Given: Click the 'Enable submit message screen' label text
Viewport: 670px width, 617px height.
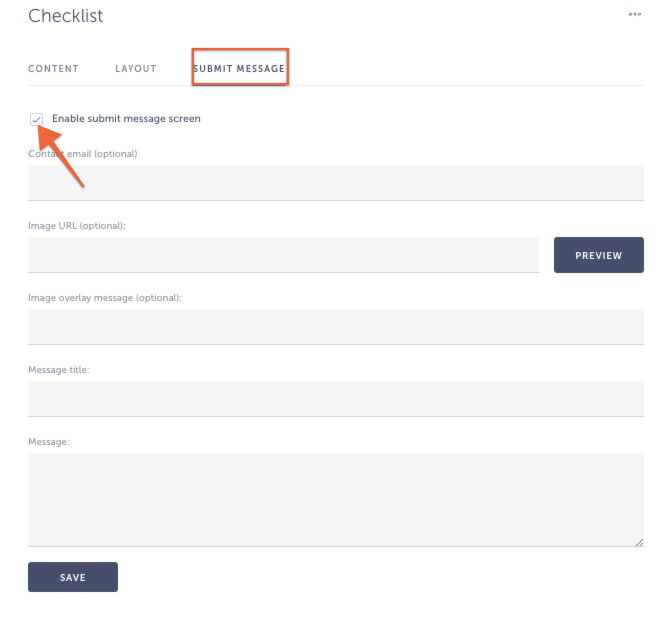Looking at the screenshot, I should pos(126,118).
